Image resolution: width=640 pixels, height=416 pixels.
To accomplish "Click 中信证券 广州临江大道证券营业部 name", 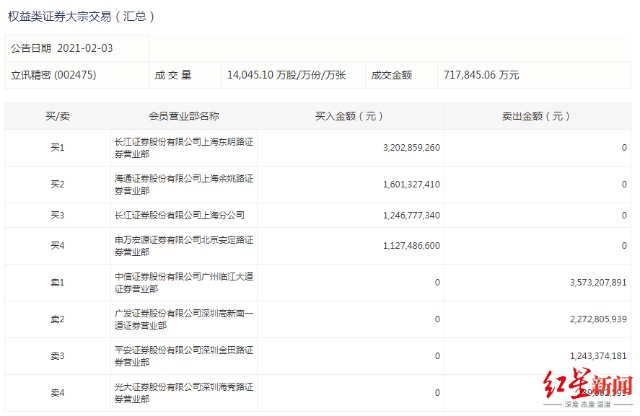I will pos(184,283).
